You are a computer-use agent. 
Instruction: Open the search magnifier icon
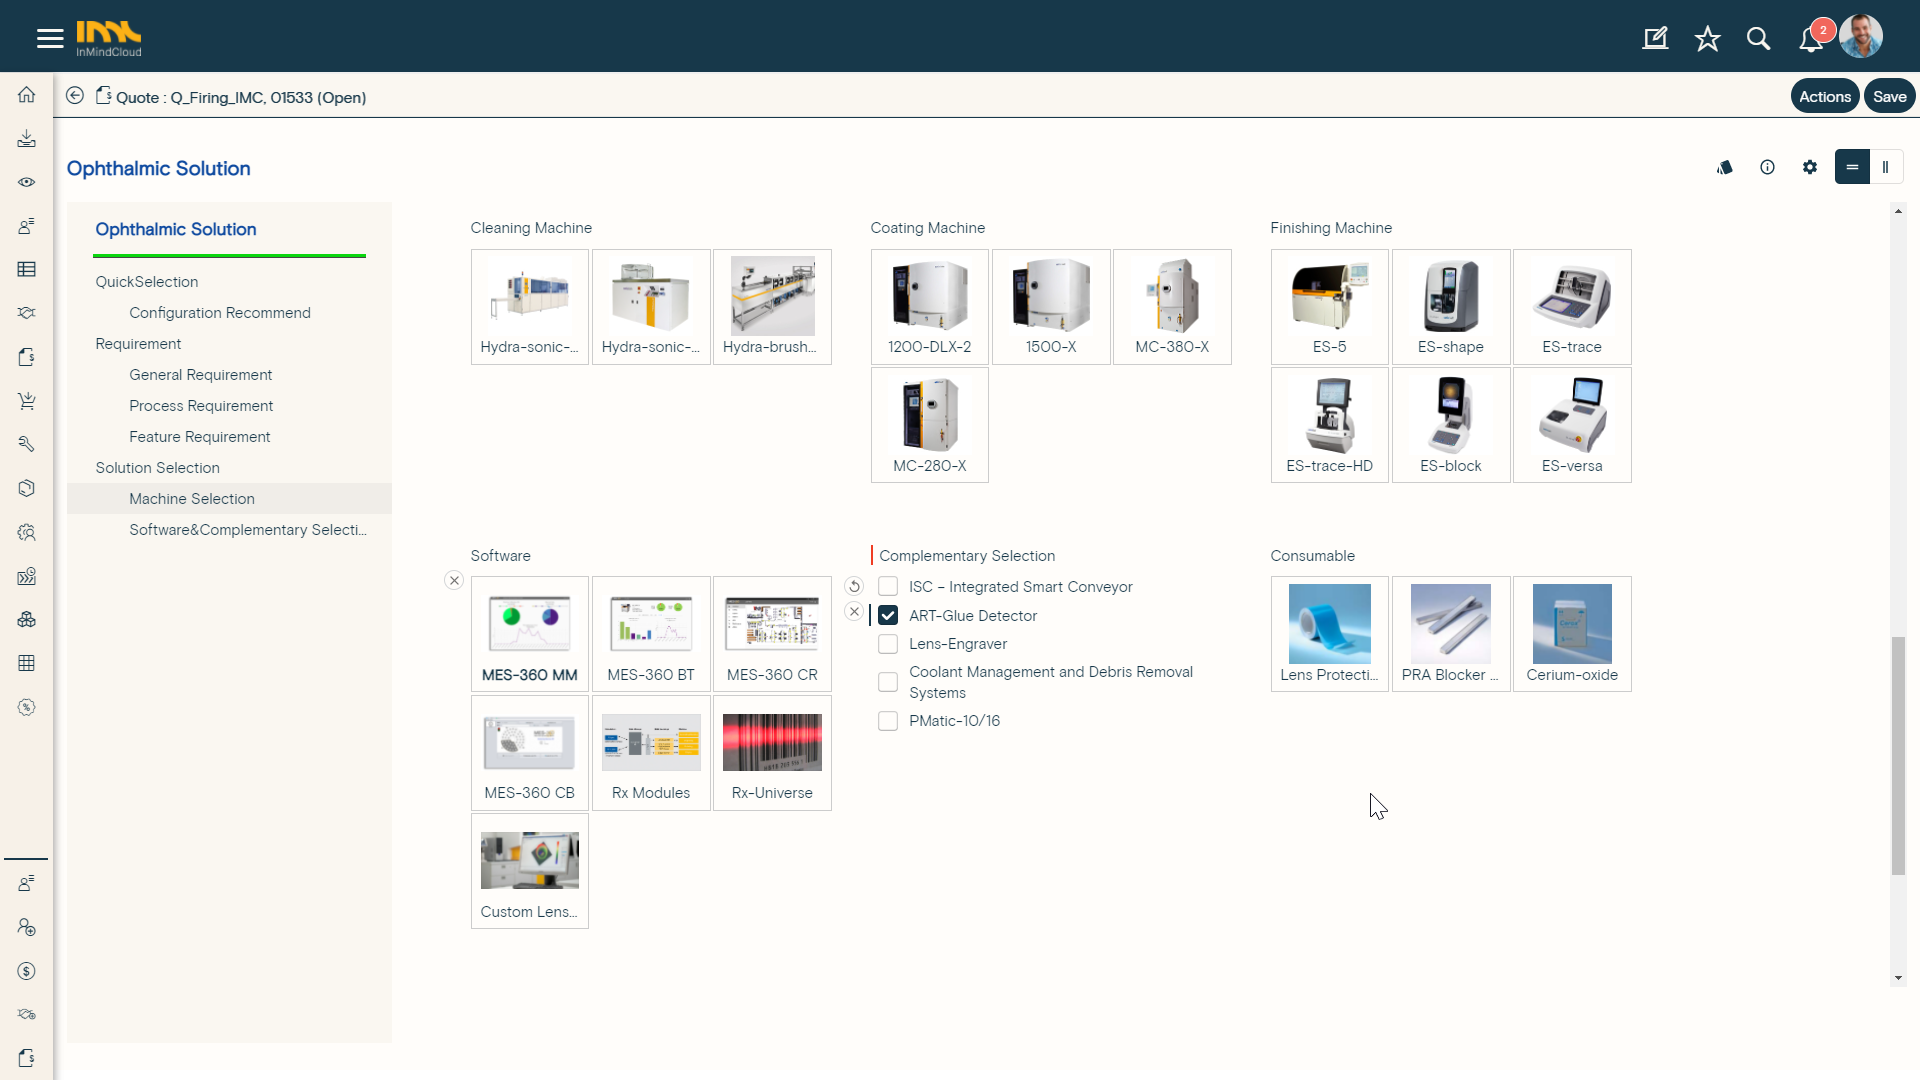(1758, 39)
